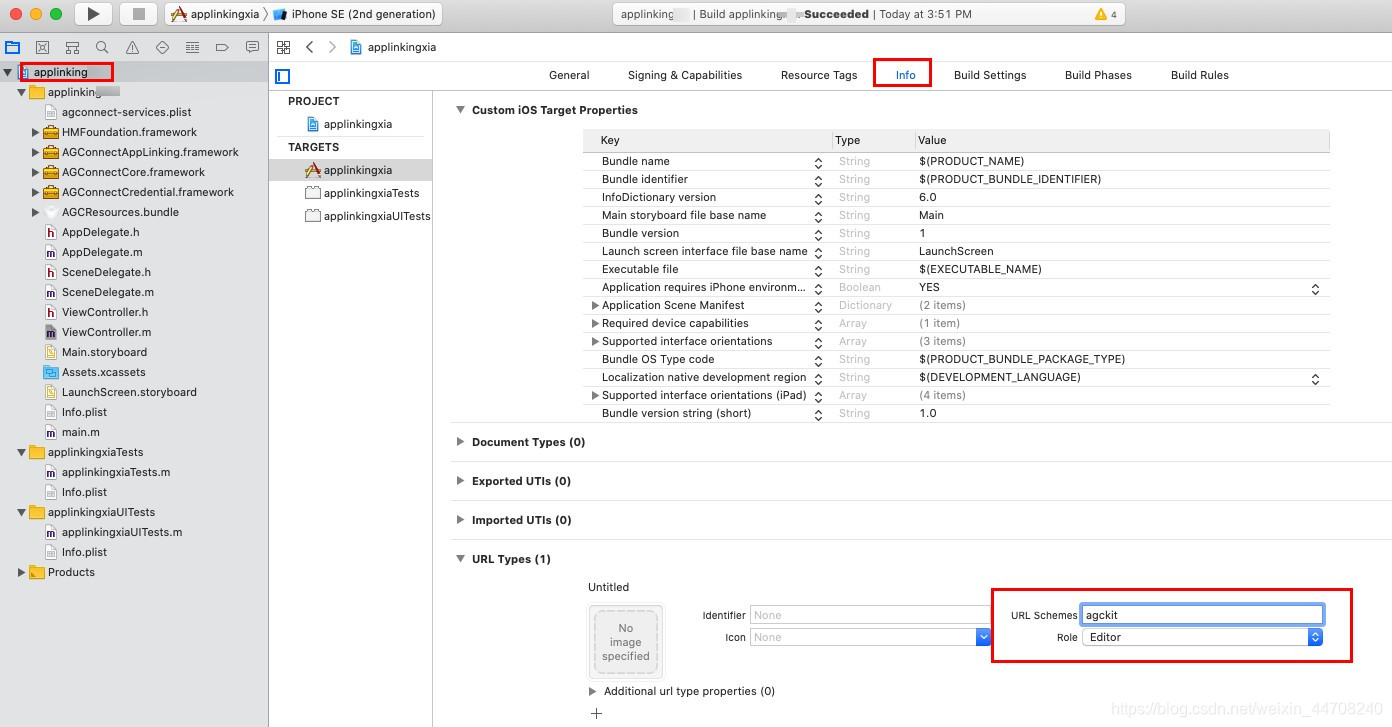Stop the running build with Stop button
1392x727 pixels.
(x=139, y=14)
